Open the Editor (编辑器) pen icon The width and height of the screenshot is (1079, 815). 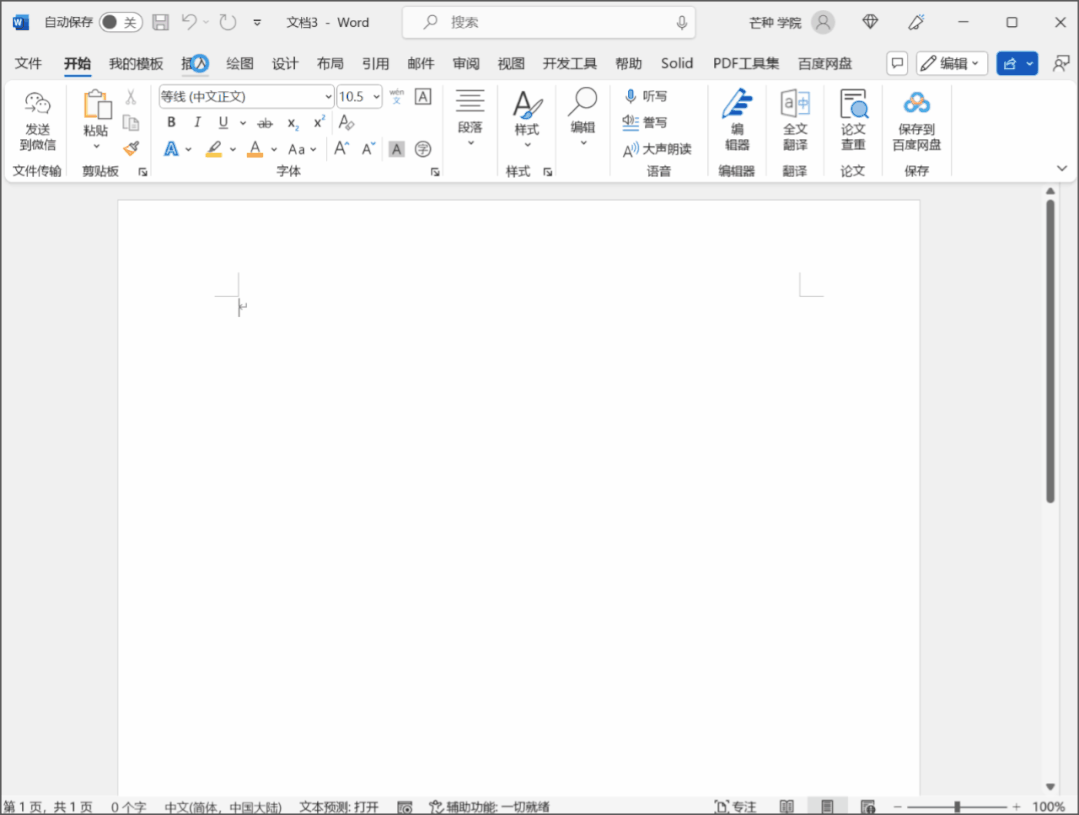(737, 104)
